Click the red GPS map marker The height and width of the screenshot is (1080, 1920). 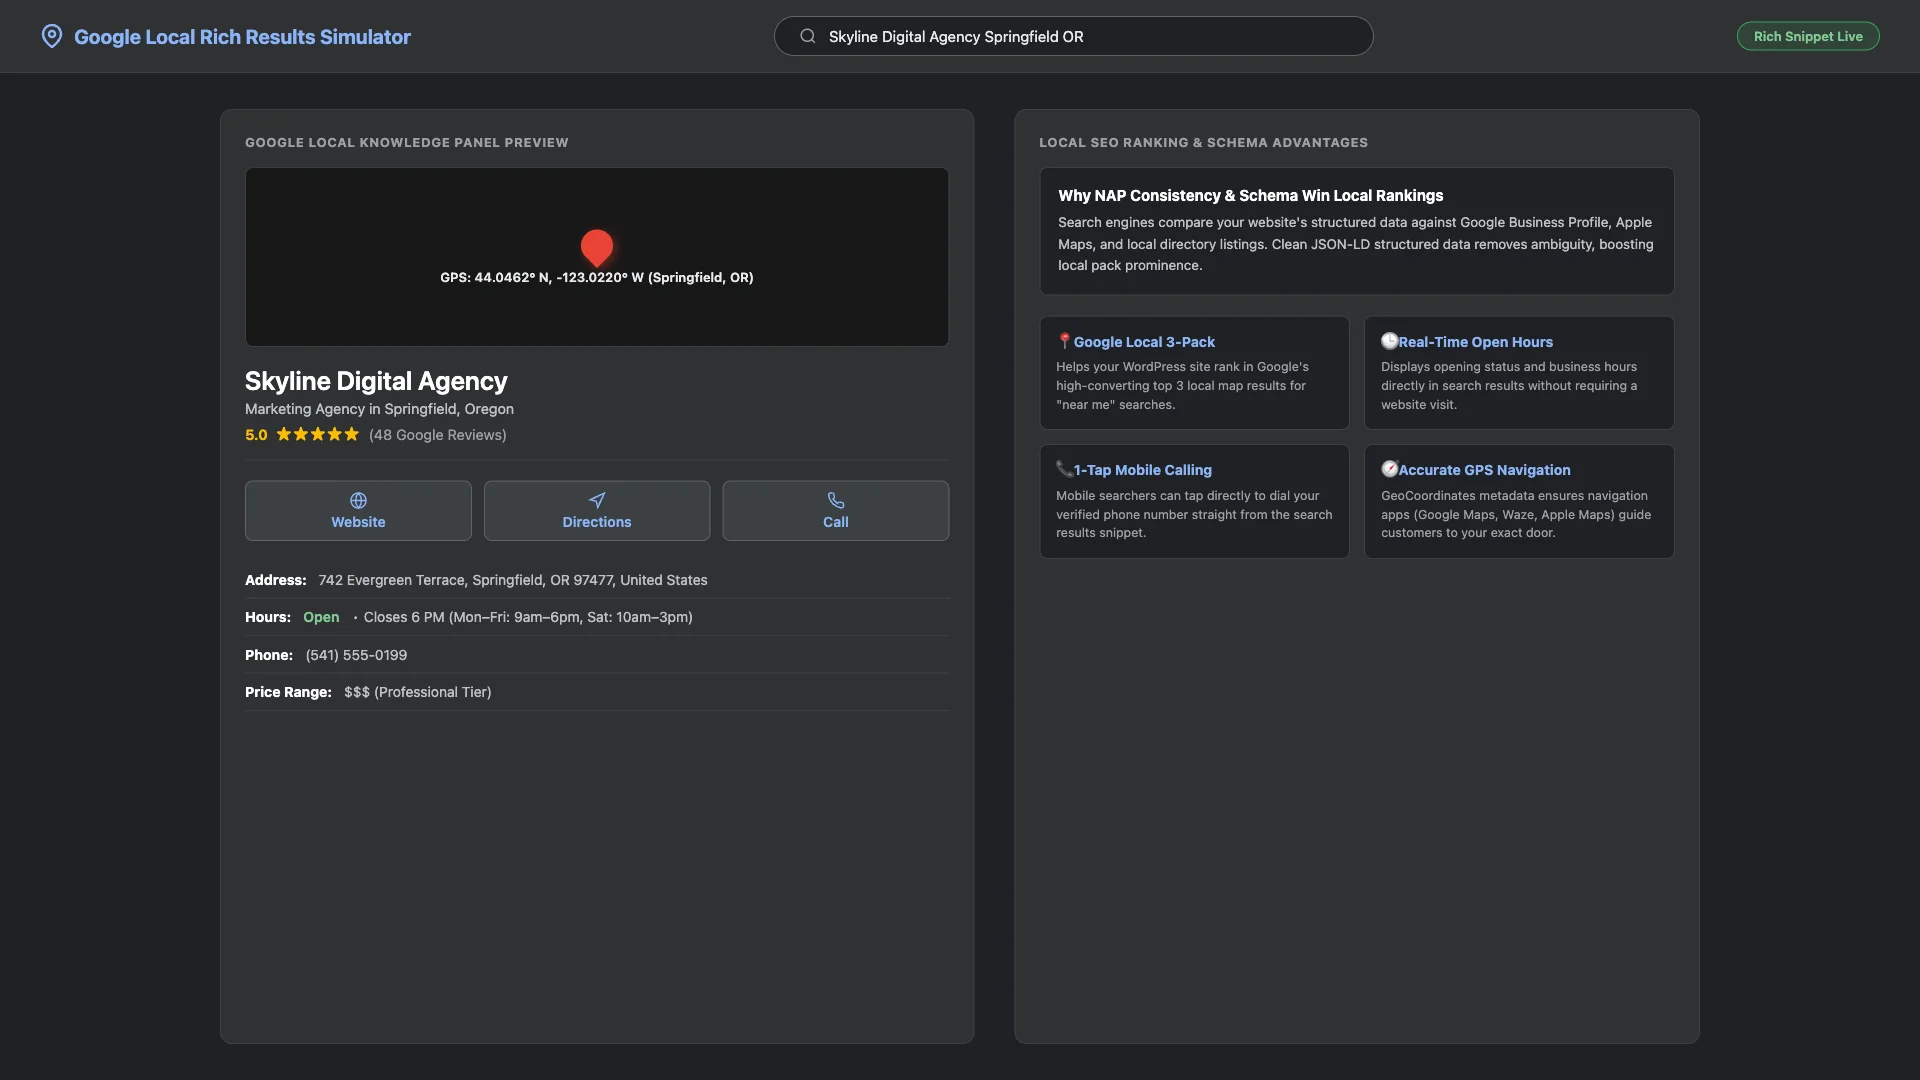pyautogui.click(x=597, y=247)
